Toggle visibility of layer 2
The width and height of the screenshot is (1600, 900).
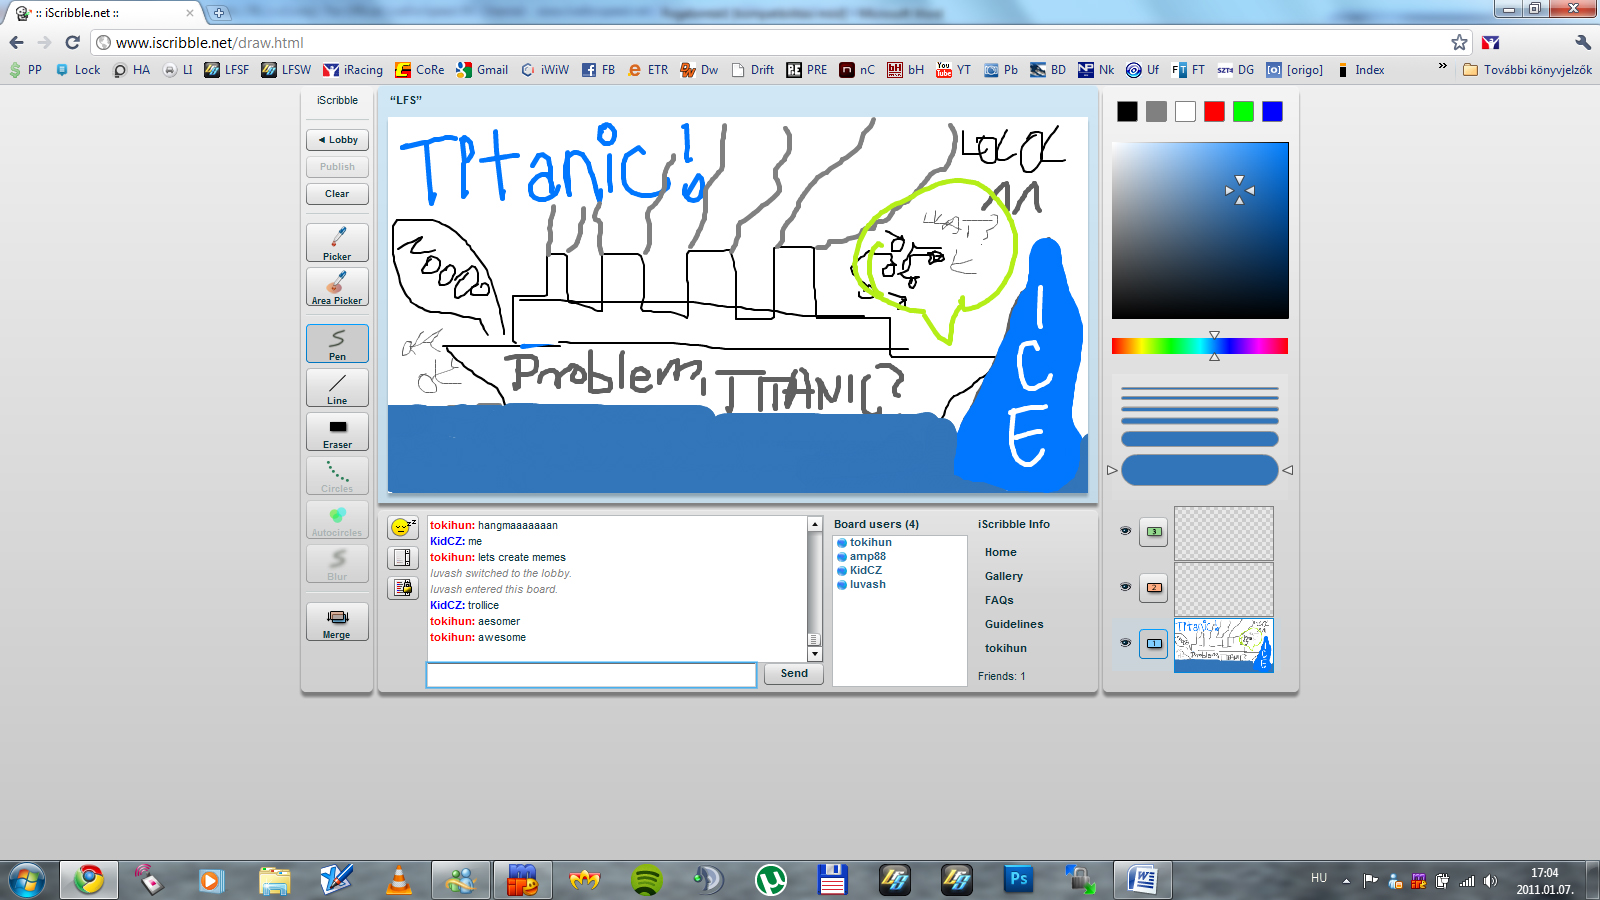click(1125, 587)
